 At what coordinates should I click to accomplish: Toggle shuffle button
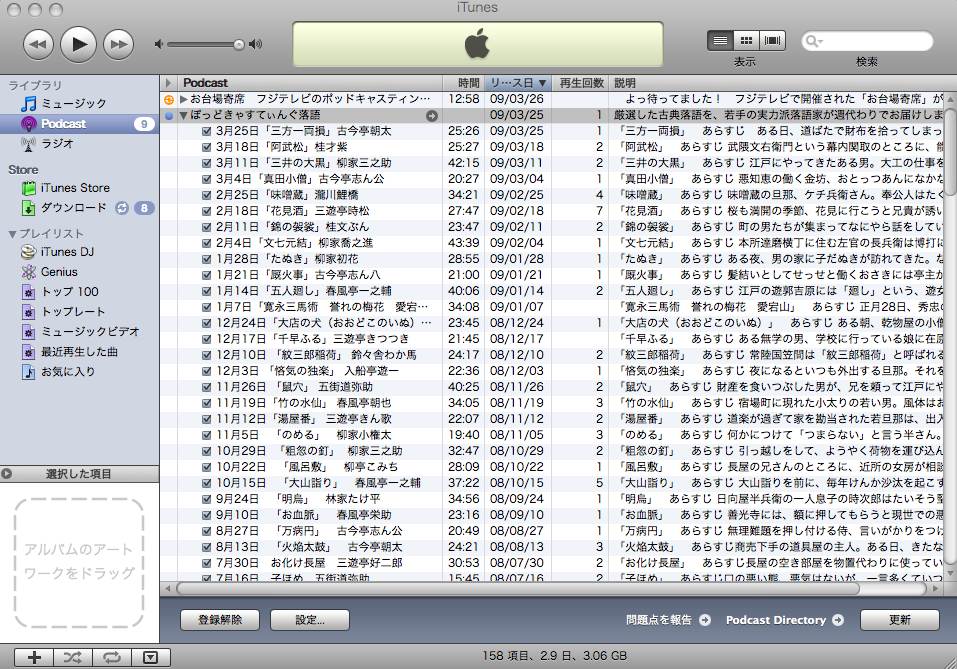click(73, 657)
